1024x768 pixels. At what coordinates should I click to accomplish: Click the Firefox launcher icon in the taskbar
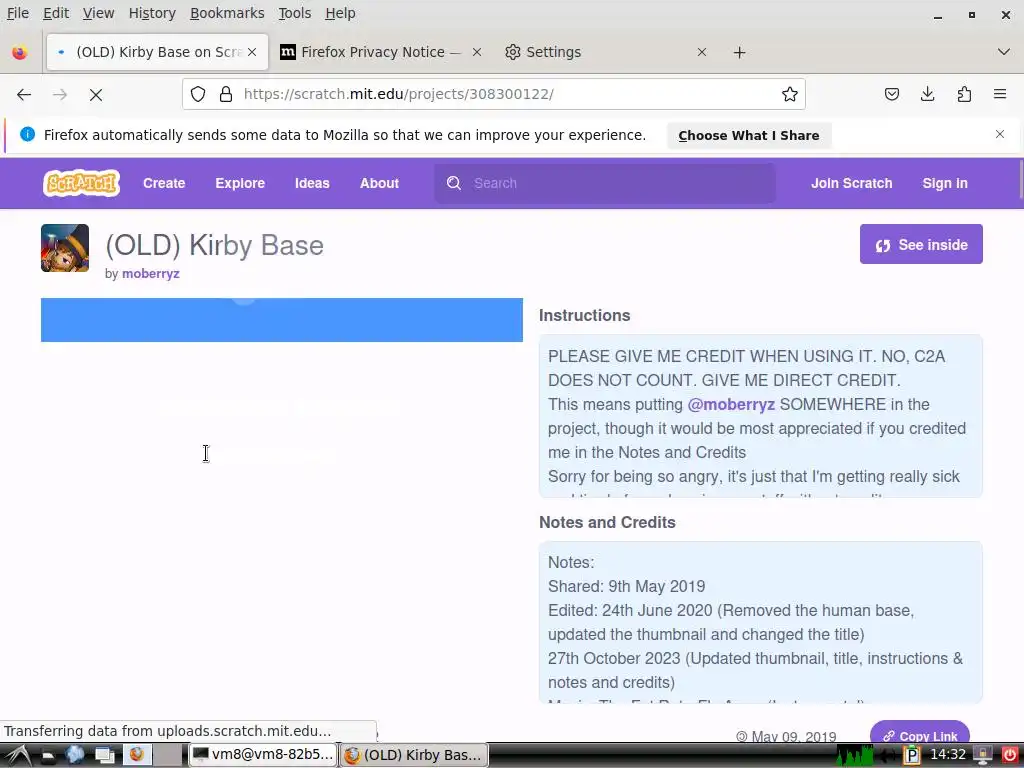pos(136,755)
